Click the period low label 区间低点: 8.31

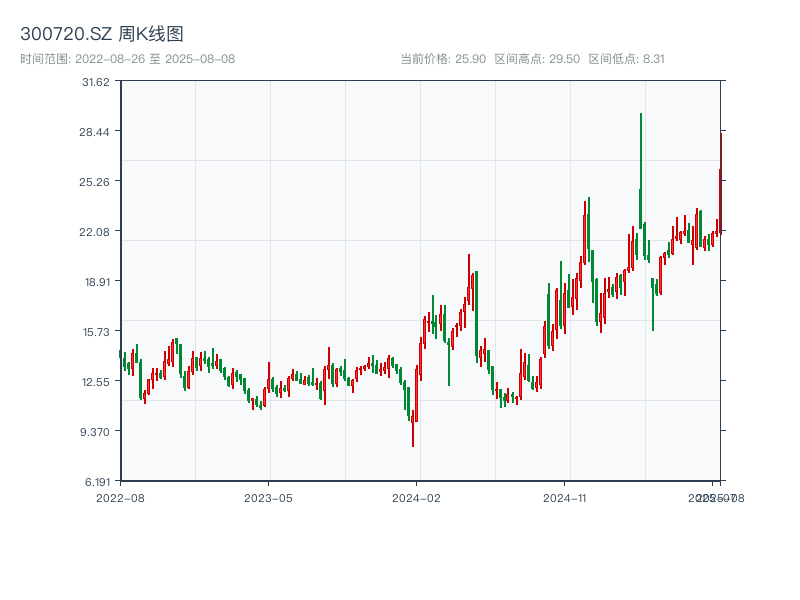627,59
